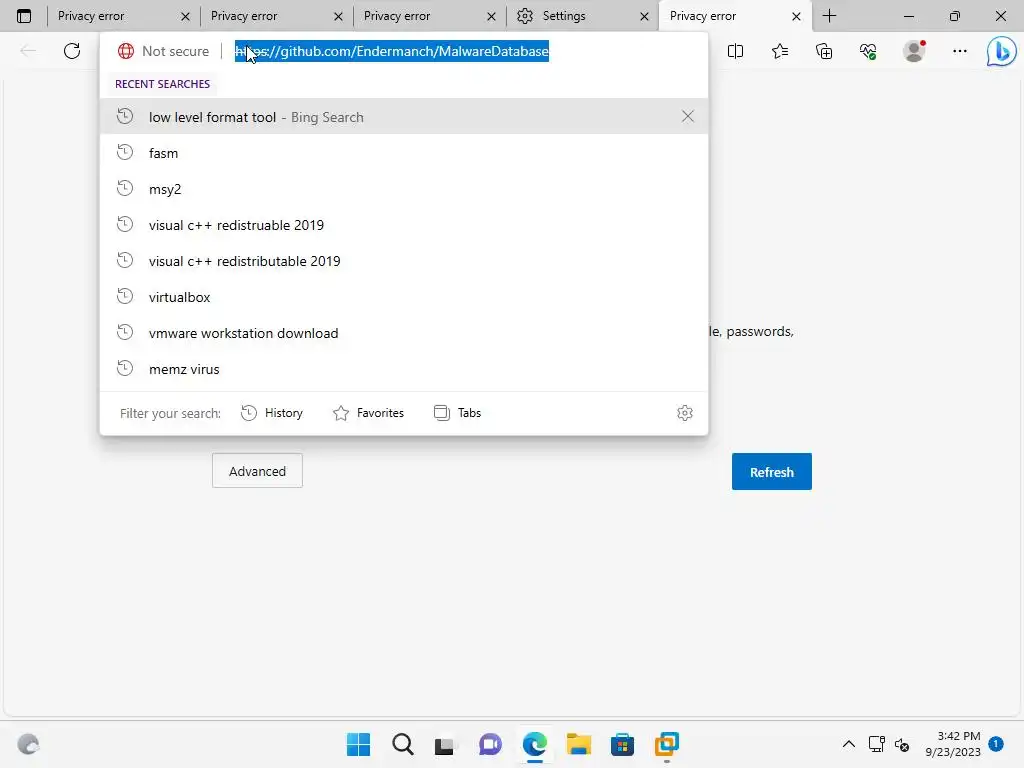Screen dimensions: 1024x768
Task: Select 'visual c++ redistributable 2019' suggestion
Action: click(x=404, y=261)
